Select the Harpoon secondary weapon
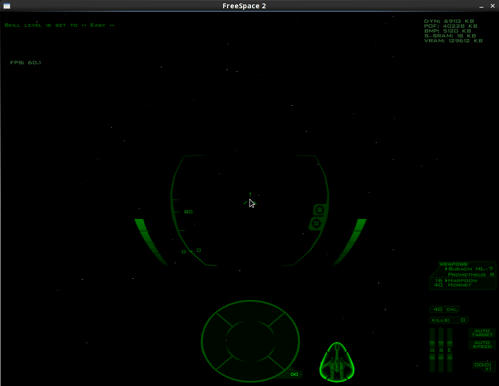 (x=456, y=280)
